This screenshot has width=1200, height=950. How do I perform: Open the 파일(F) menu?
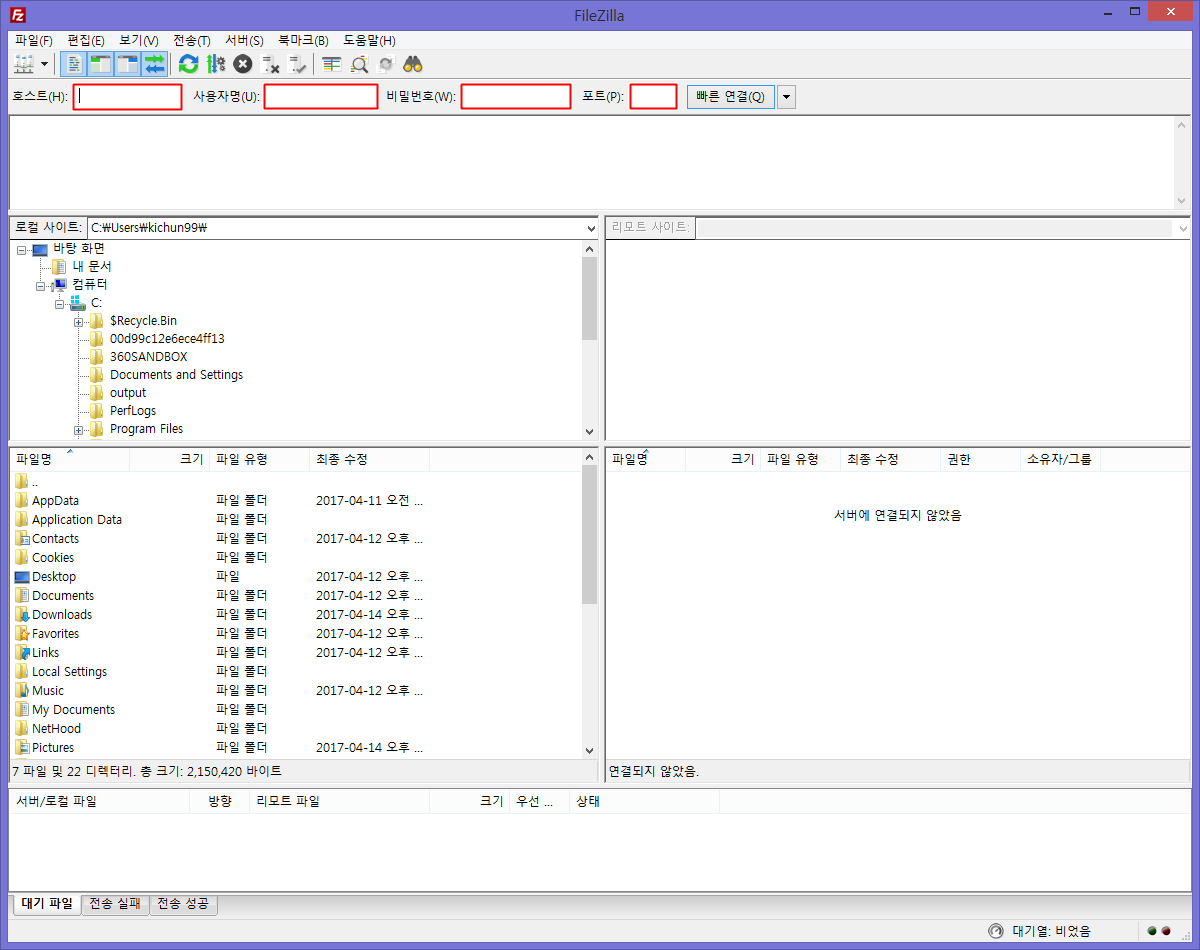click(34, 40)
